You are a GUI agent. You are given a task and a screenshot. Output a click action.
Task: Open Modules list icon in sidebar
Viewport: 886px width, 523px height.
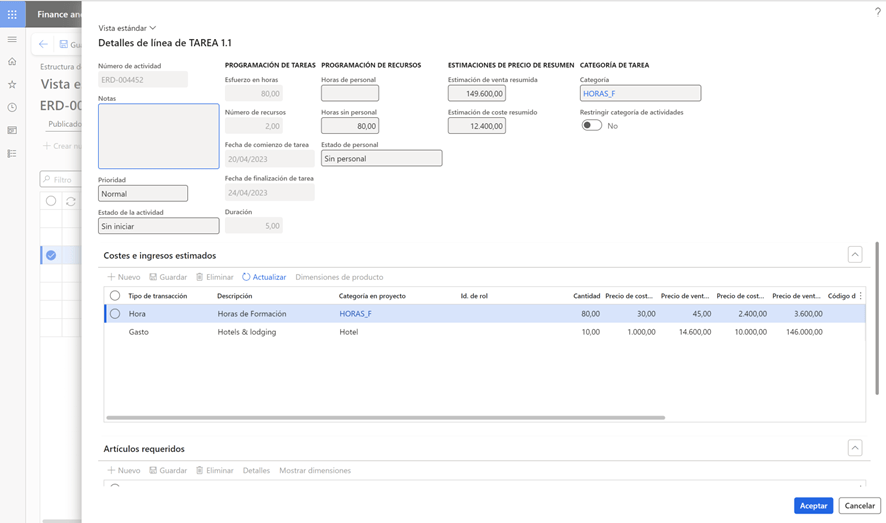pos(12,154)
